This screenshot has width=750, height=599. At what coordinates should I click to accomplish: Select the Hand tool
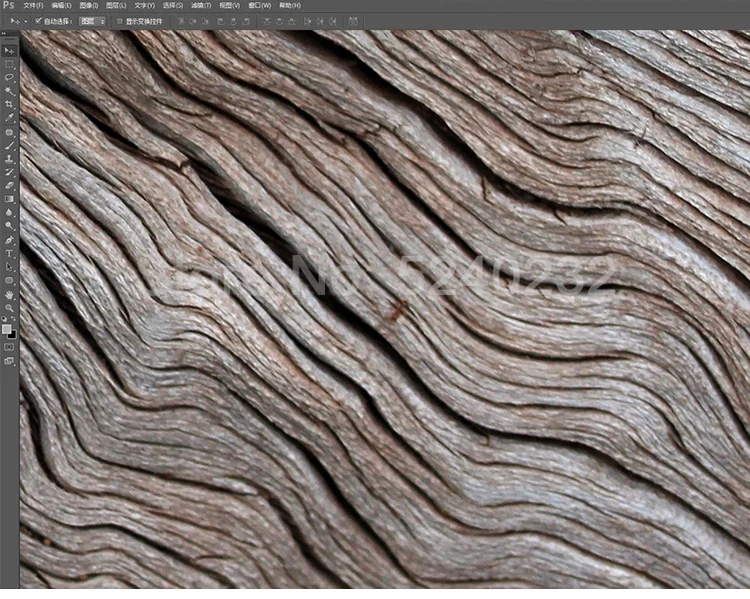click(x=9, y=295)
